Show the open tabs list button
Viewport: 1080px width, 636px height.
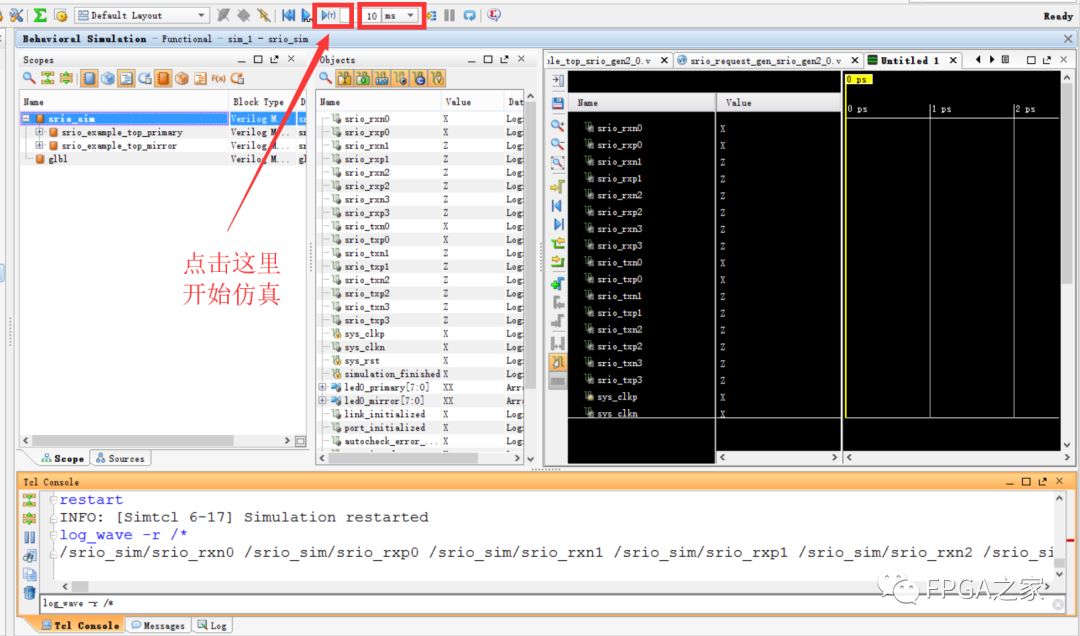1005,60
